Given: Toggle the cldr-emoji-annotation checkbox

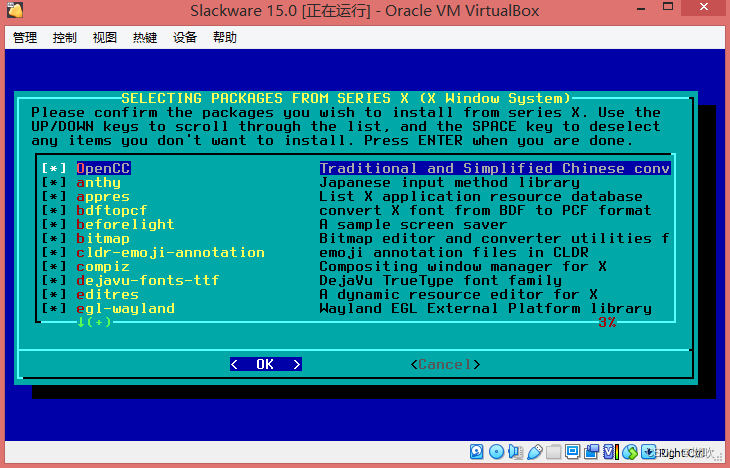Looking at the screenshot, I should click(54, 252).
